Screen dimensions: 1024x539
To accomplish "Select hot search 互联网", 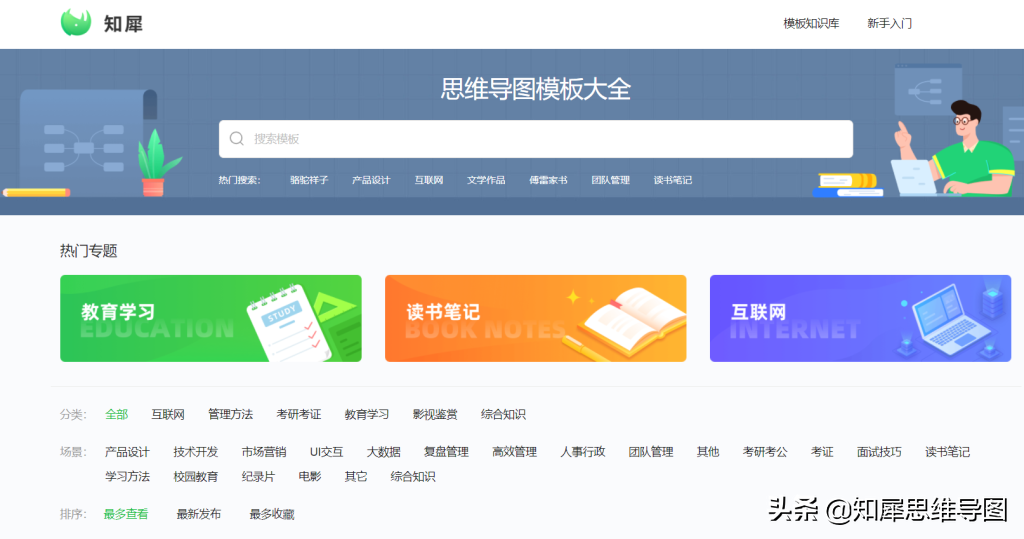I will (428, 180).
